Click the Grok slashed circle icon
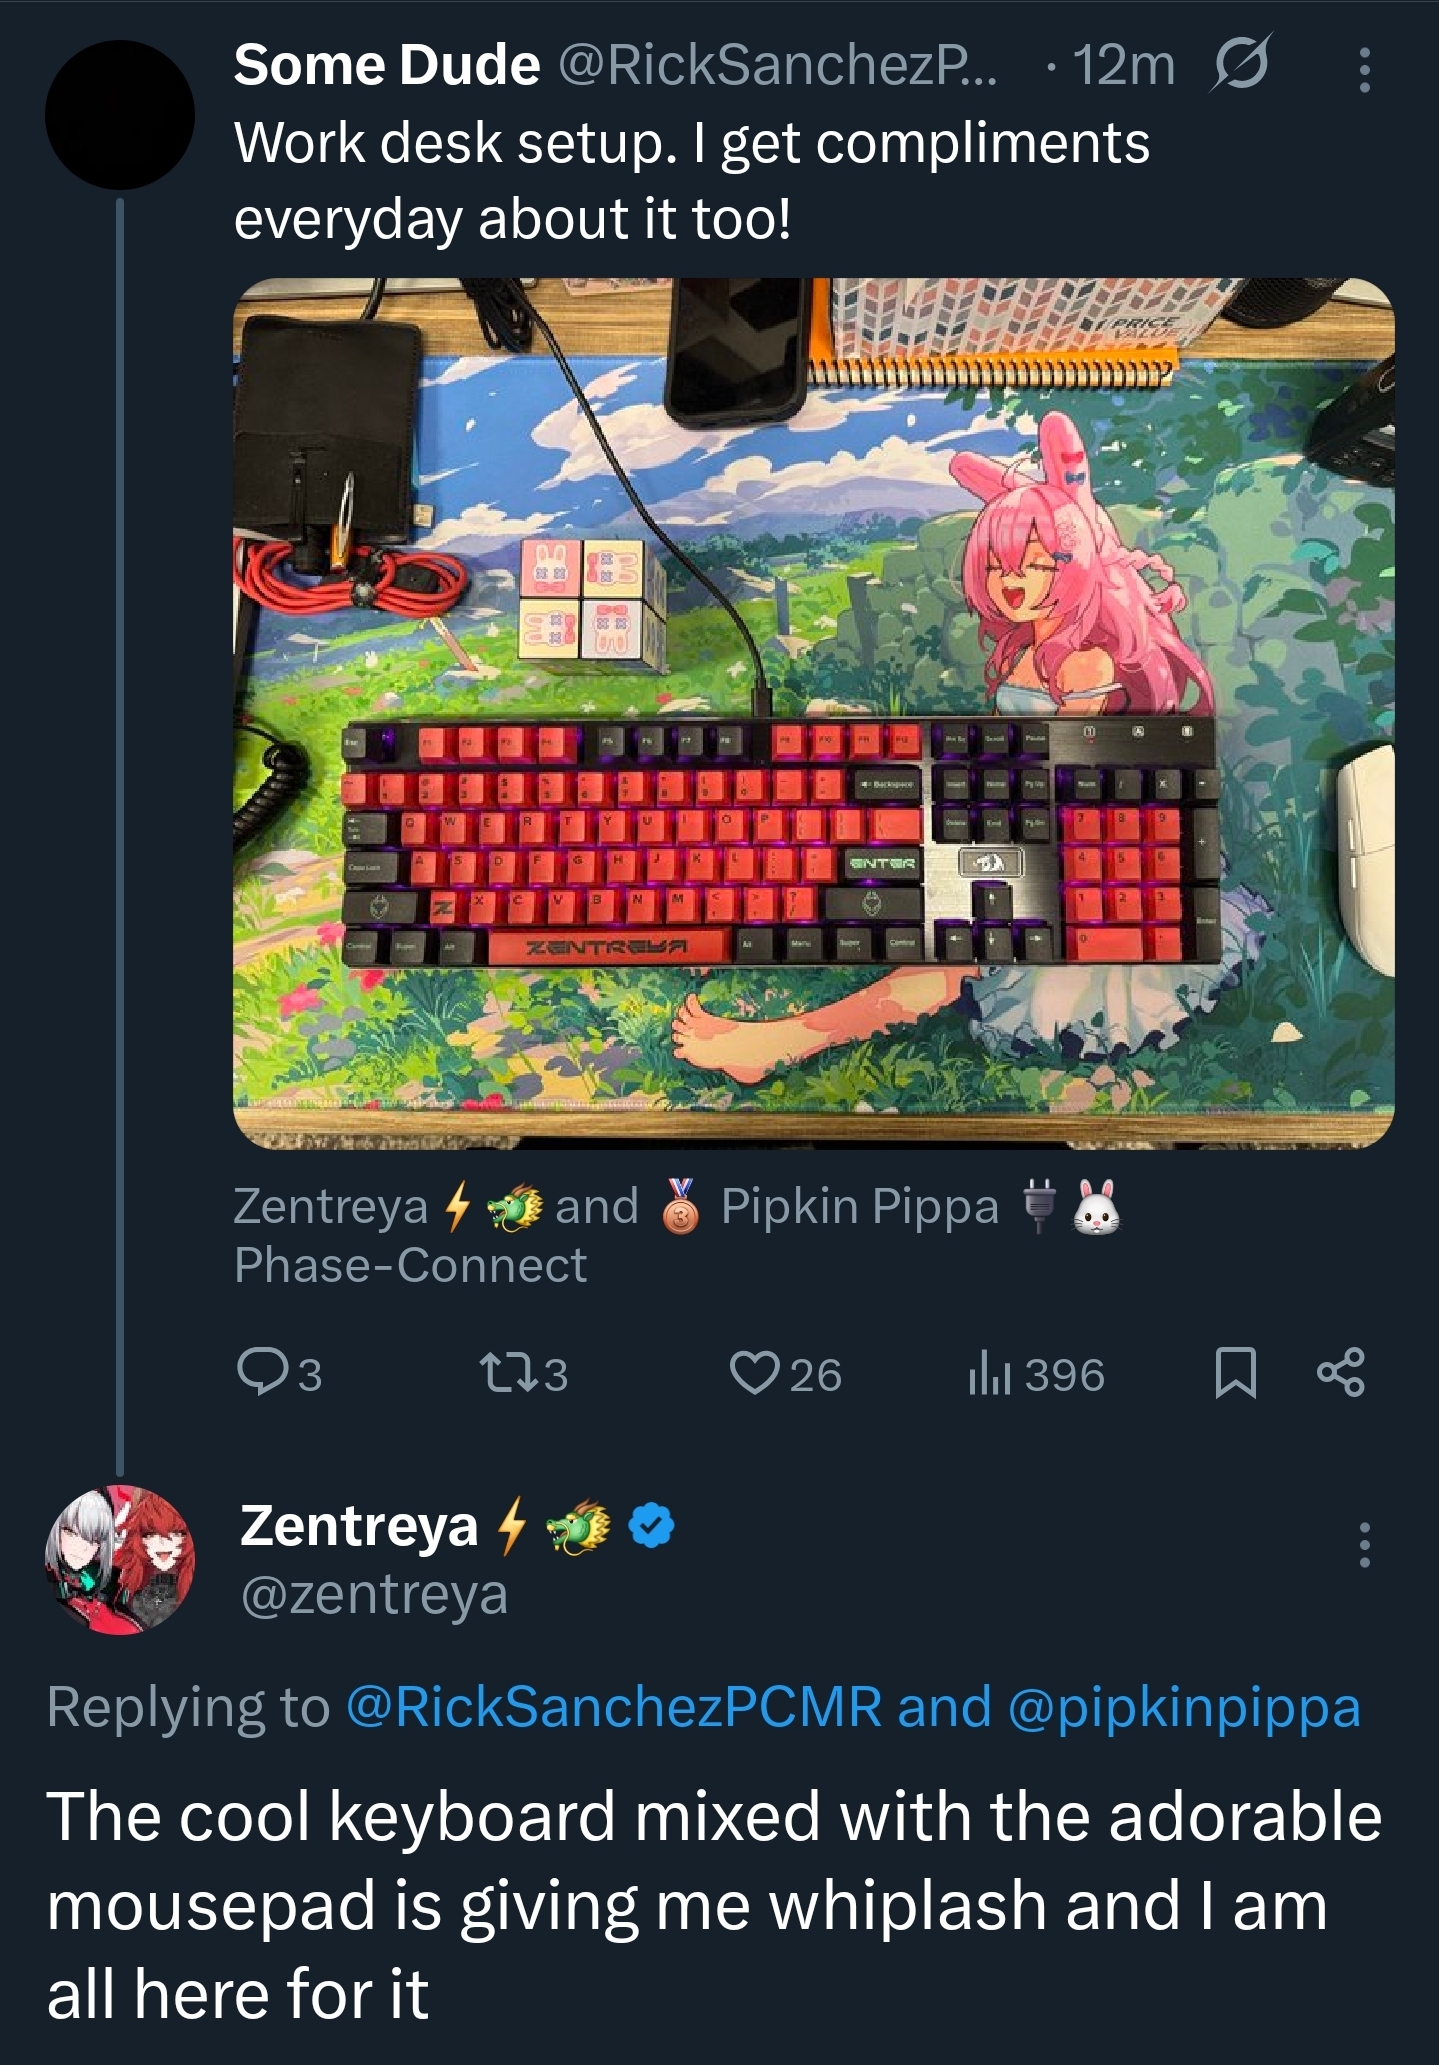 tap(1241, 64)
